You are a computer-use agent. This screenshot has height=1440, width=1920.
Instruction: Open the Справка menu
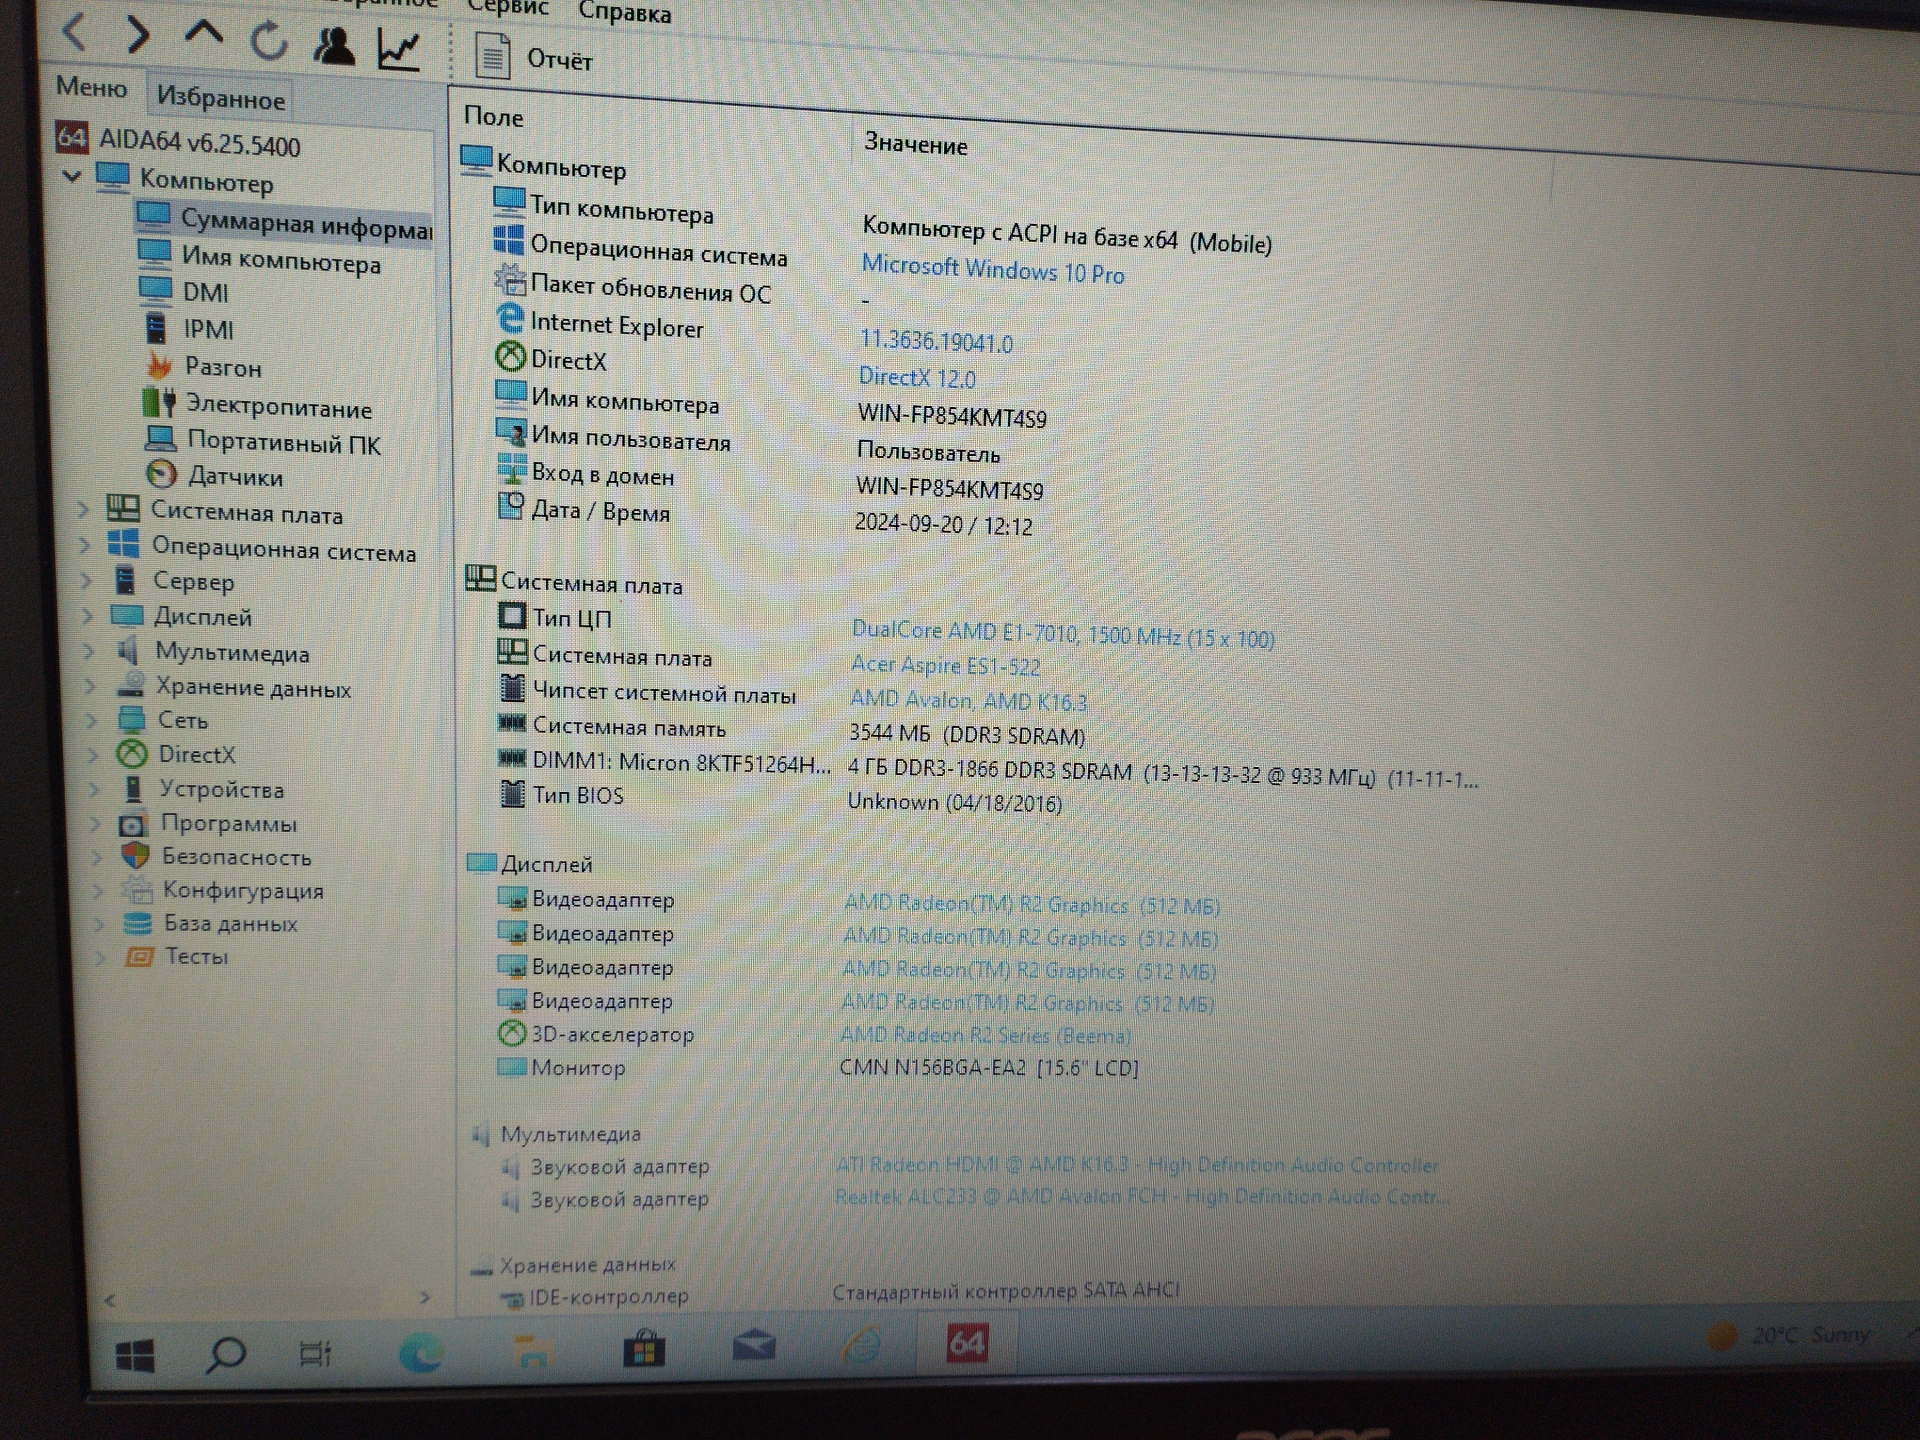(625, 12)
